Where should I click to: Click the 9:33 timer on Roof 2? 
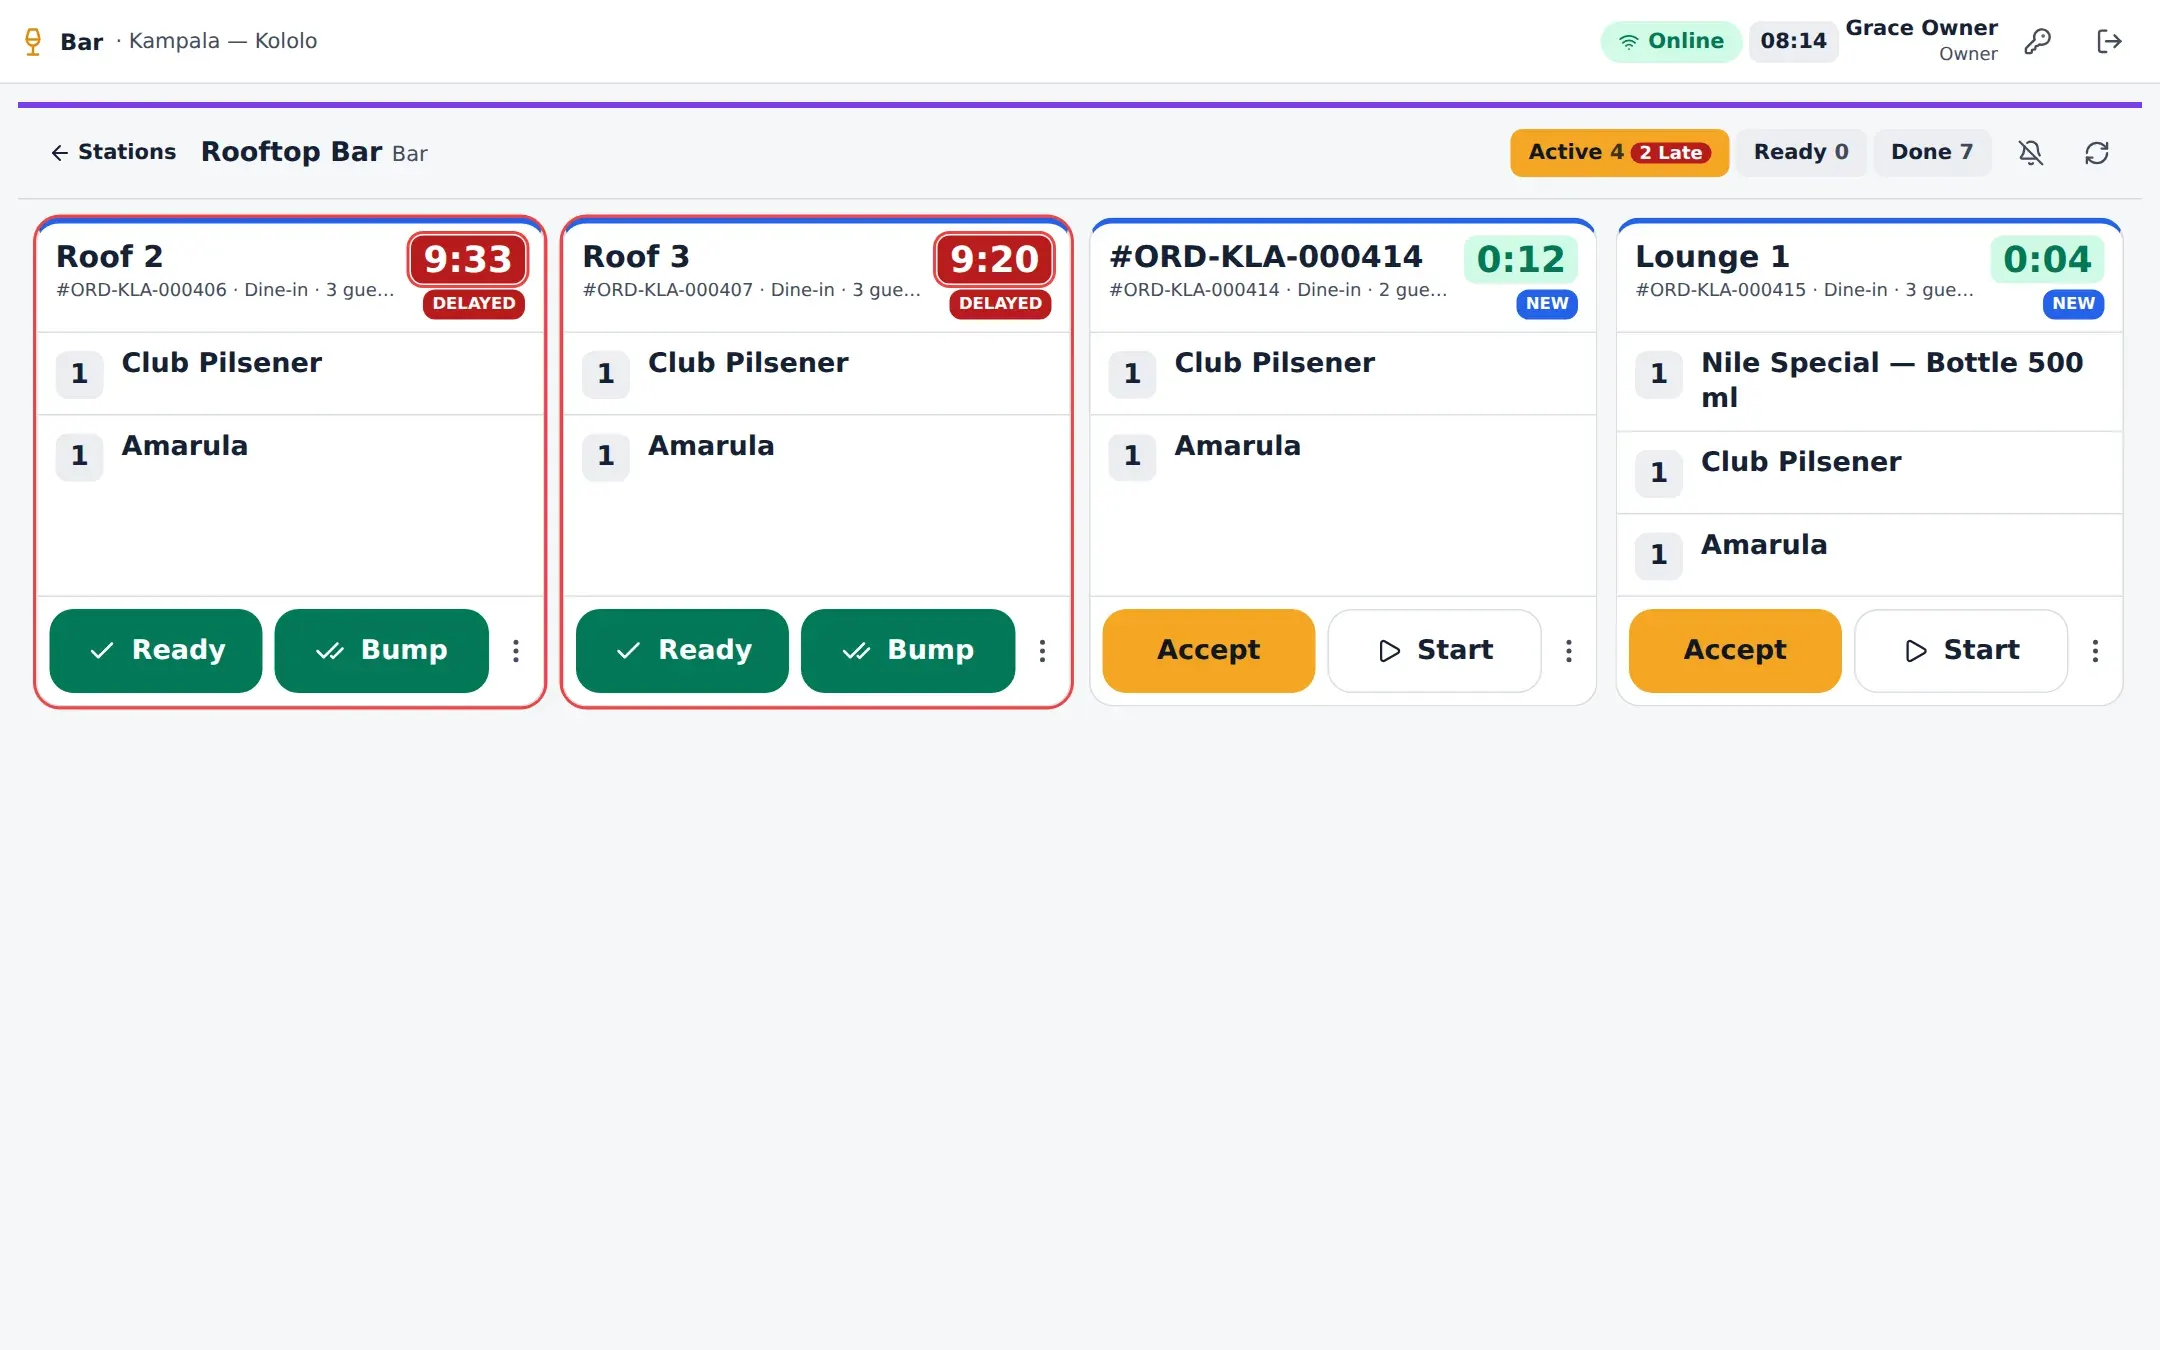[468, 260]
